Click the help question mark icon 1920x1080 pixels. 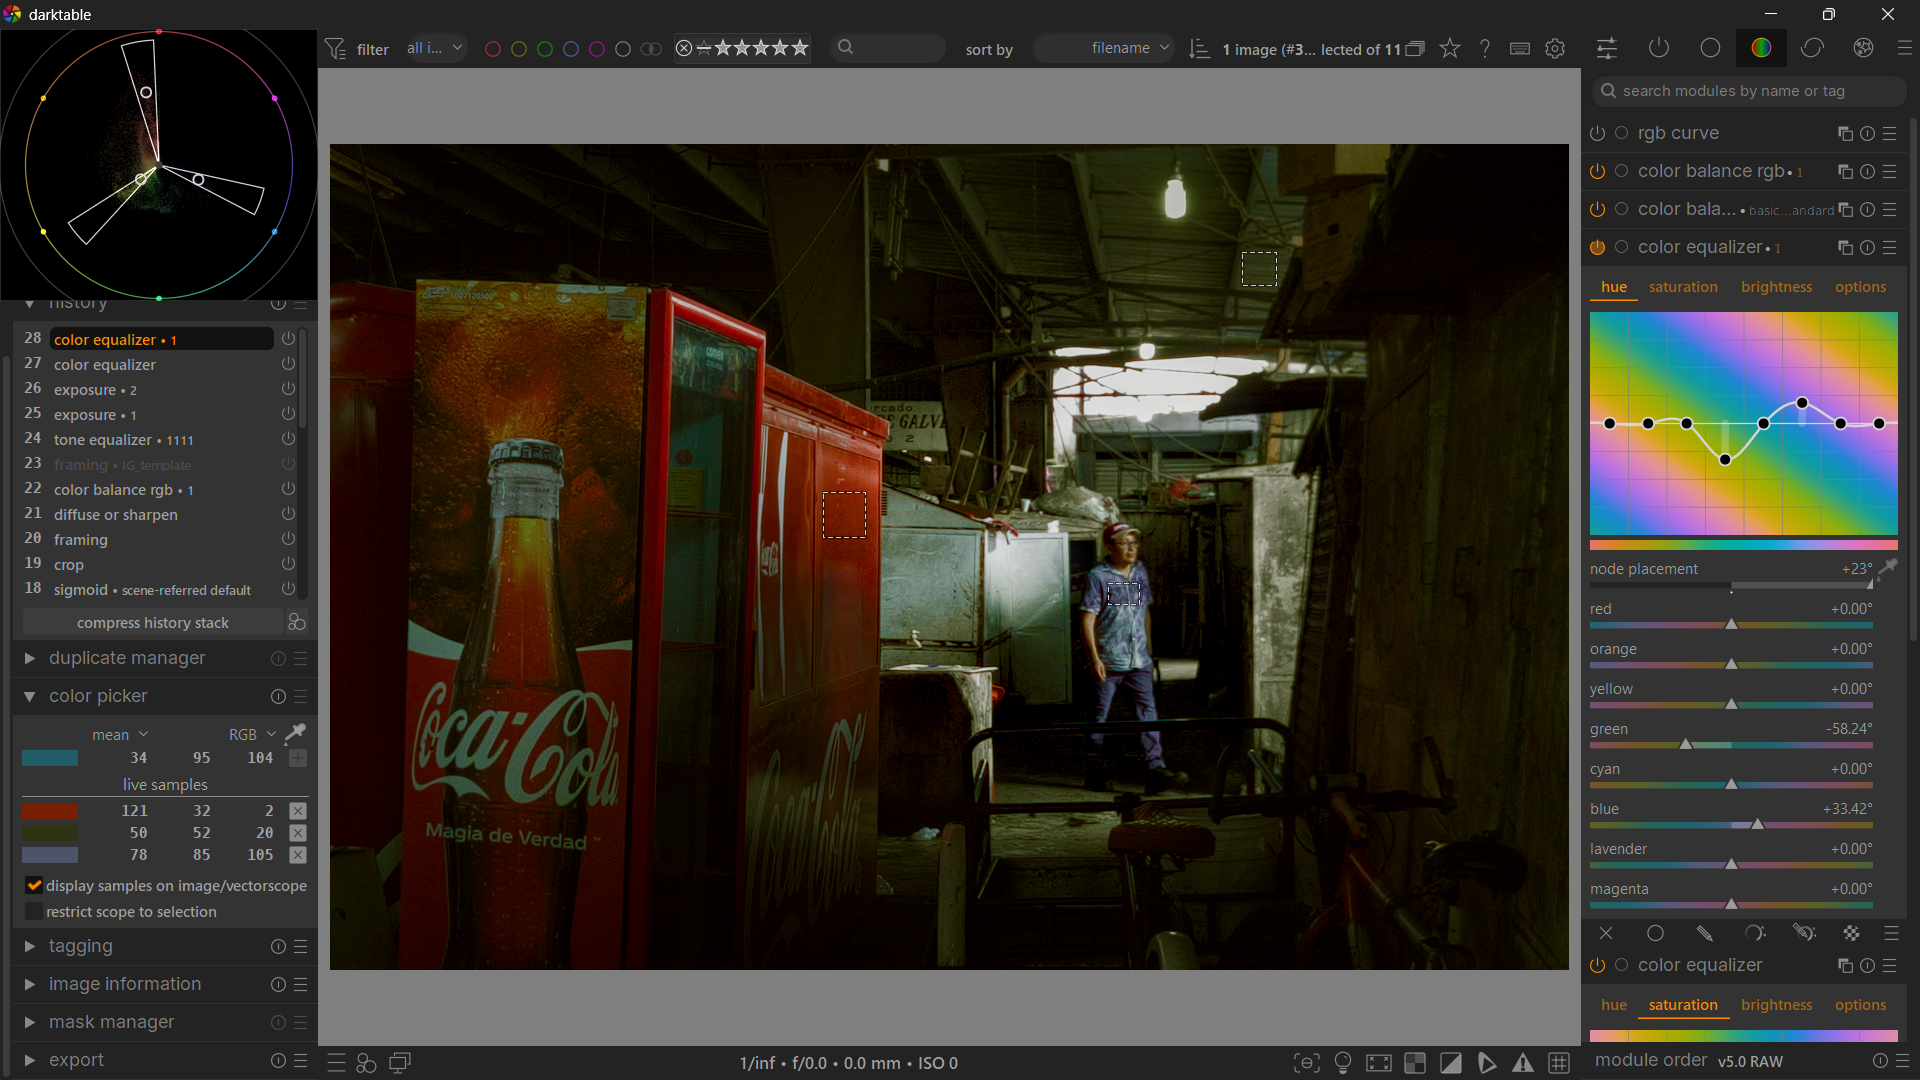click(x=1485, y=48)
